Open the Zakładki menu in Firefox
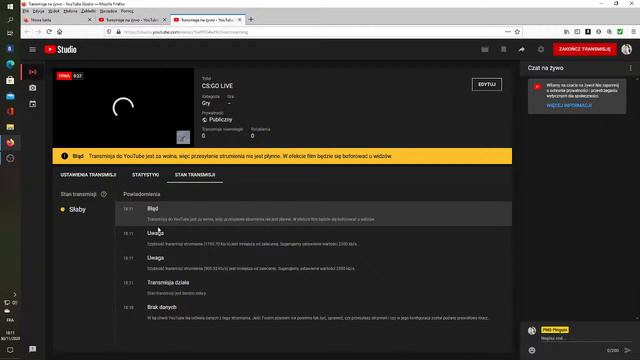This screenshot has width=640, height=360. point(88,11)
